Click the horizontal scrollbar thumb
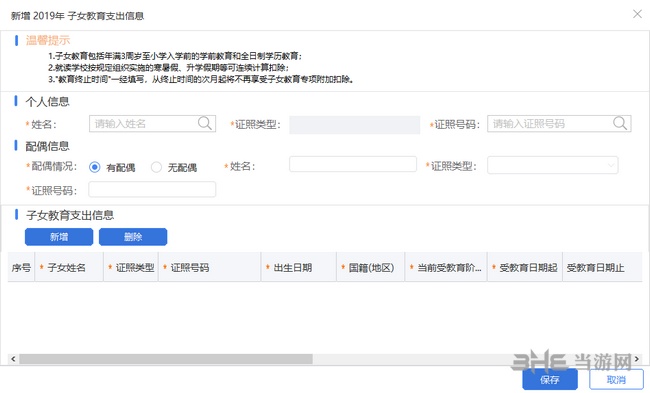The image size is (650, 393). (x=166, y=359)
